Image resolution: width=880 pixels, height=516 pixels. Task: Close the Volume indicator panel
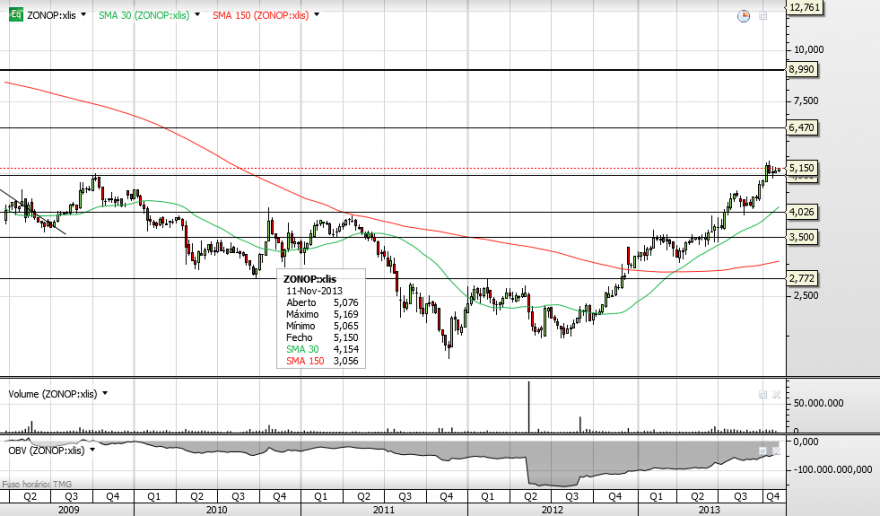point(776,395)
